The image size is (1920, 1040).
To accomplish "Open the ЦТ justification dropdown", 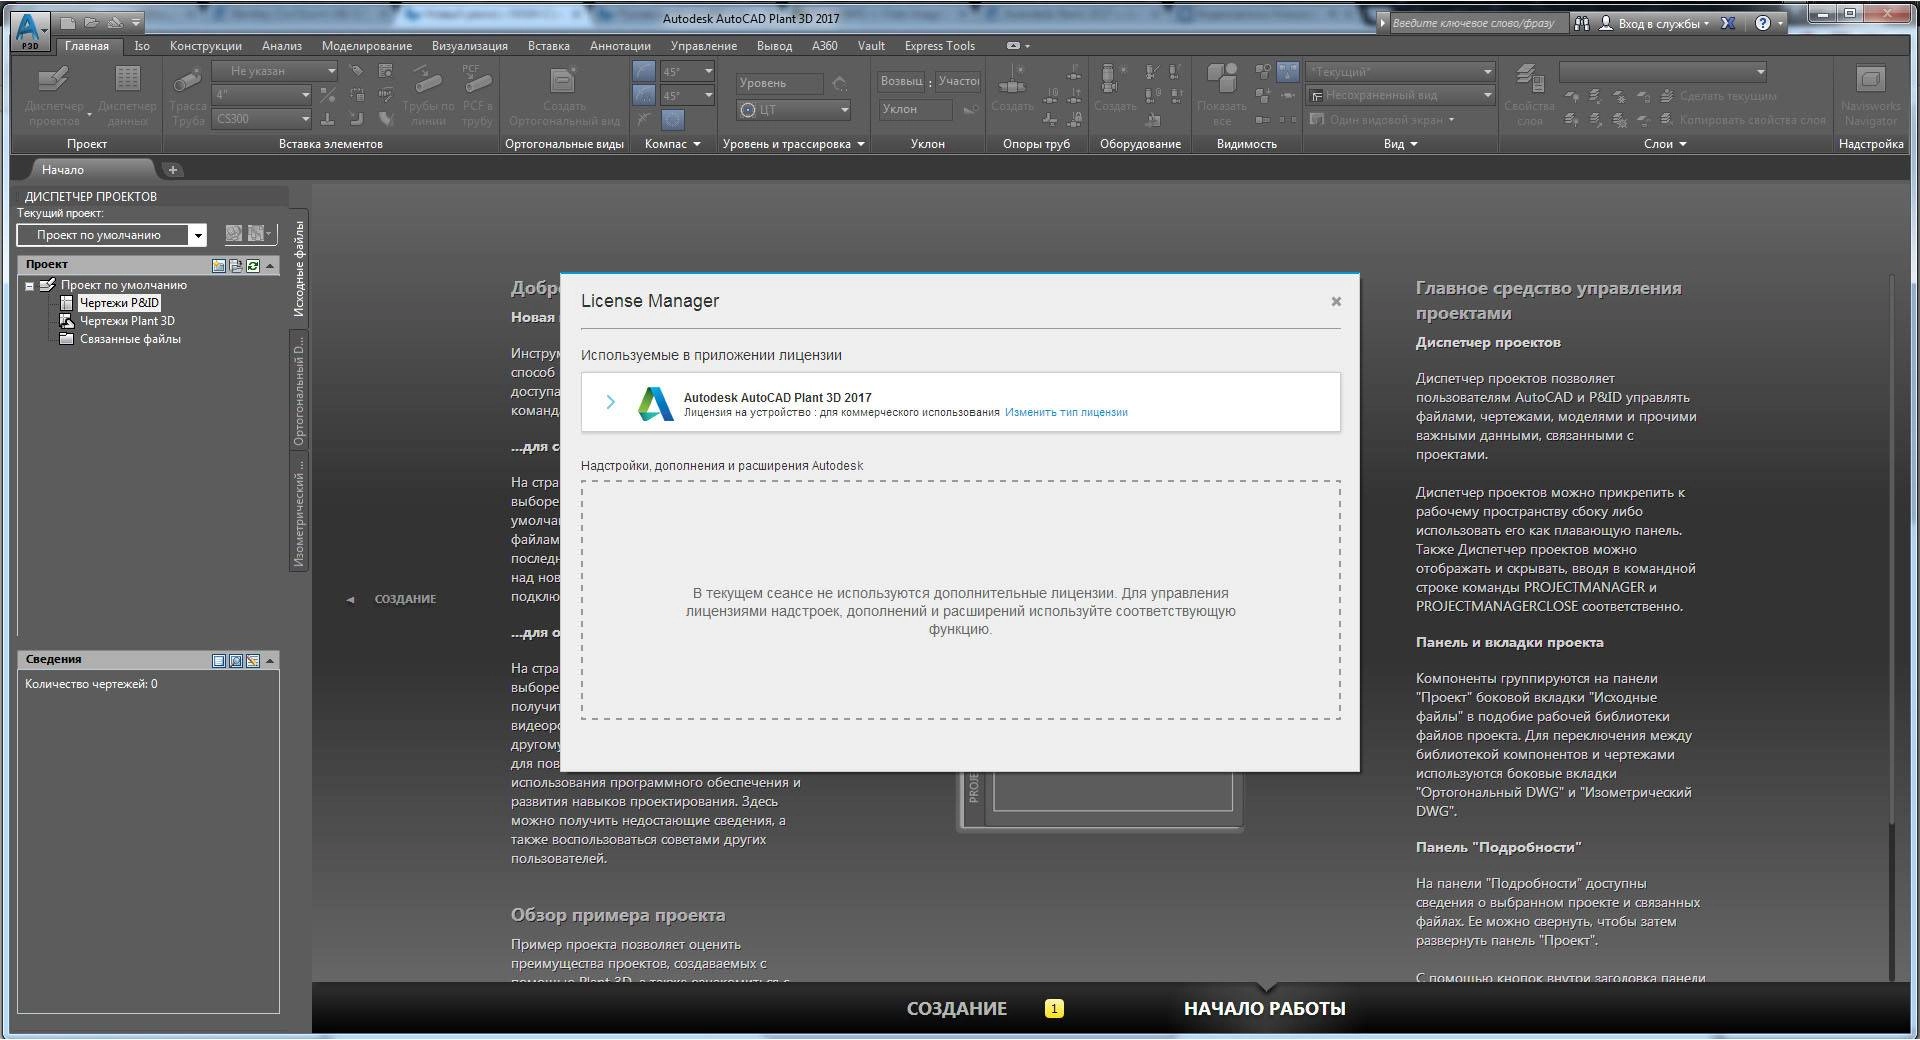I will pos(795,110).
